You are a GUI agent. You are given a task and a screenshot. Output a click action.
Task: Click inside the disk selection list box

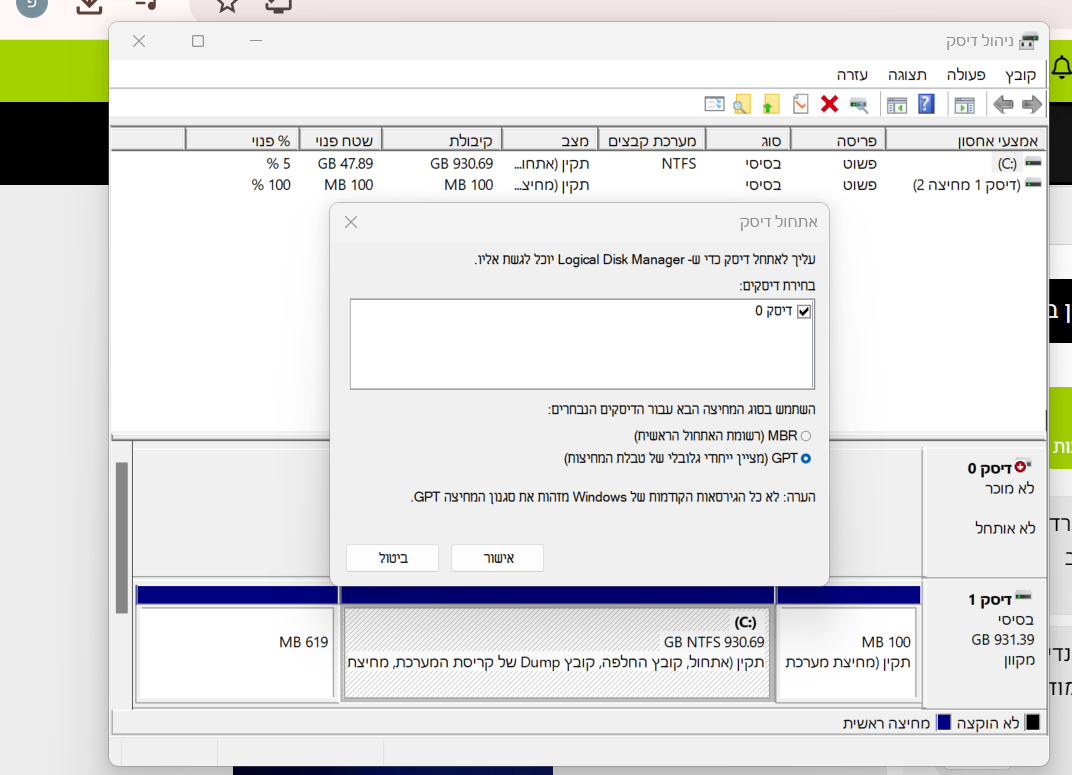(582, 344)
